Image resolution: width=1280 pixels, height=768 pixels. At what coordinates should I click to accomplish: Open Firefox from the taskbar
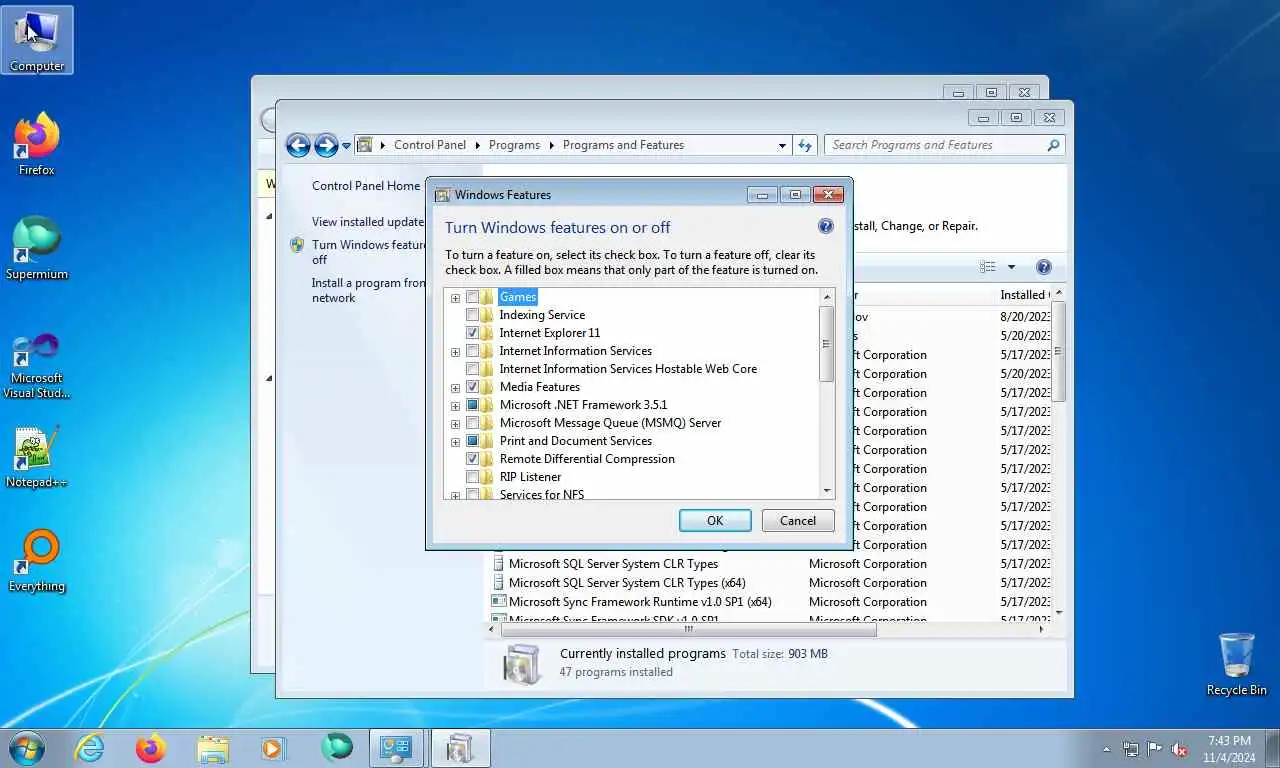pyautogui.click(x=151, y=748)
